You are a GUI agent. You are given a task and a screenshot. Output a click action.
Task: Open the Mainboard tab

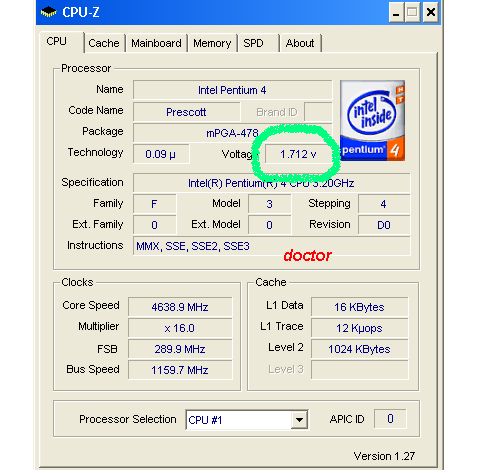pos(156,43)
